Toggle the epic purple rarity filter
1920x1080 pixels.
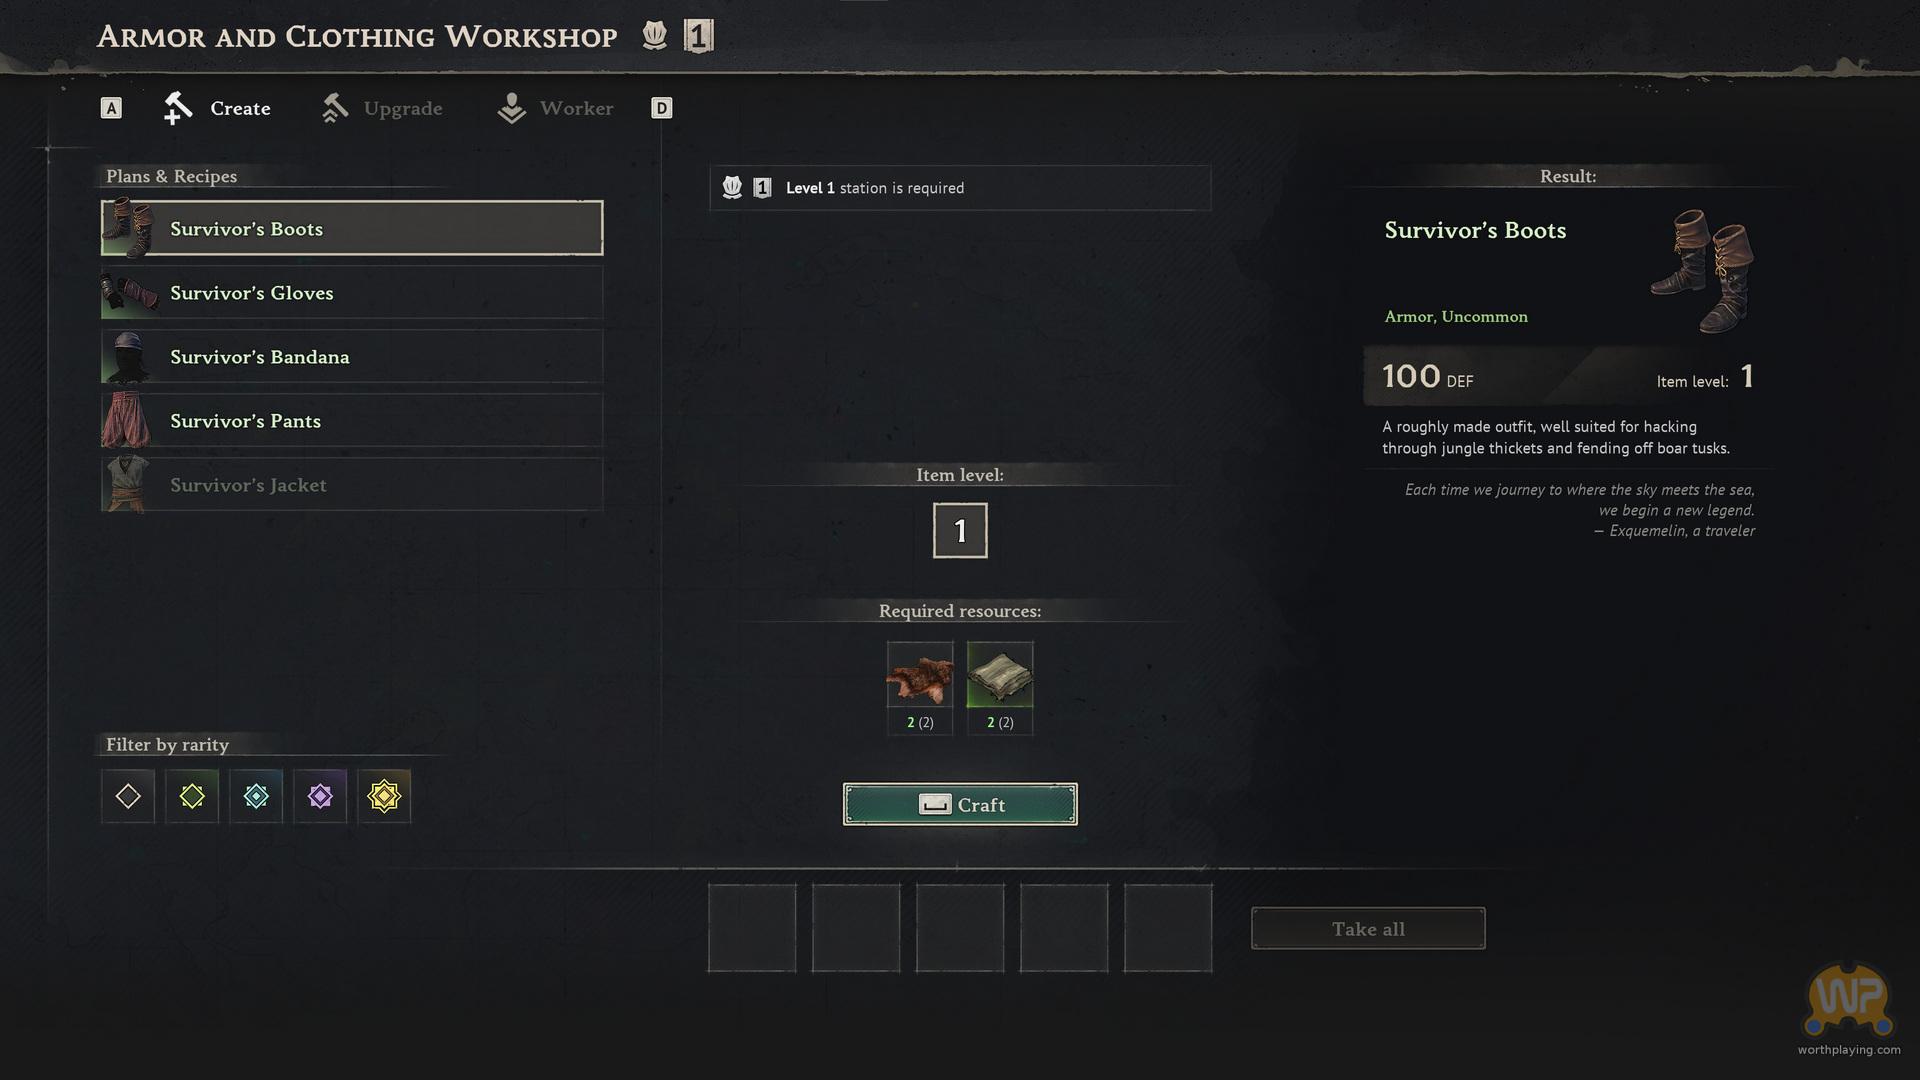coord(320,796)
